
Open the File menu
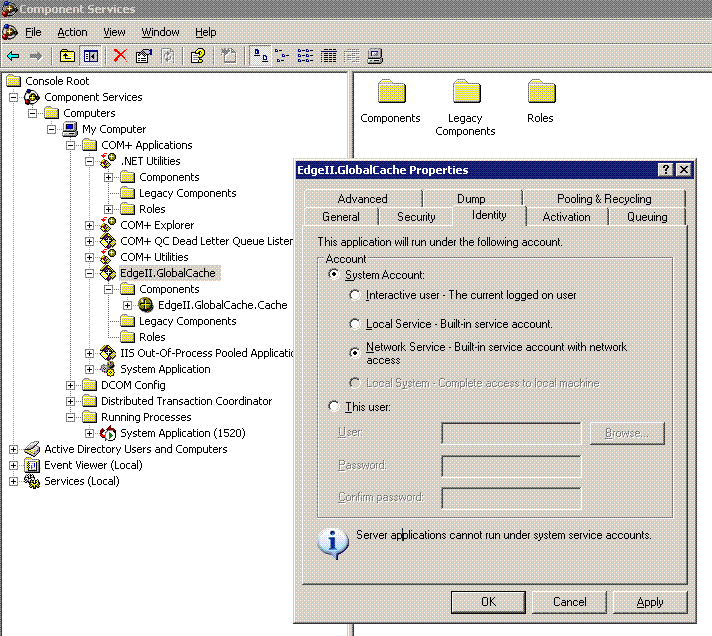[33, 32]
